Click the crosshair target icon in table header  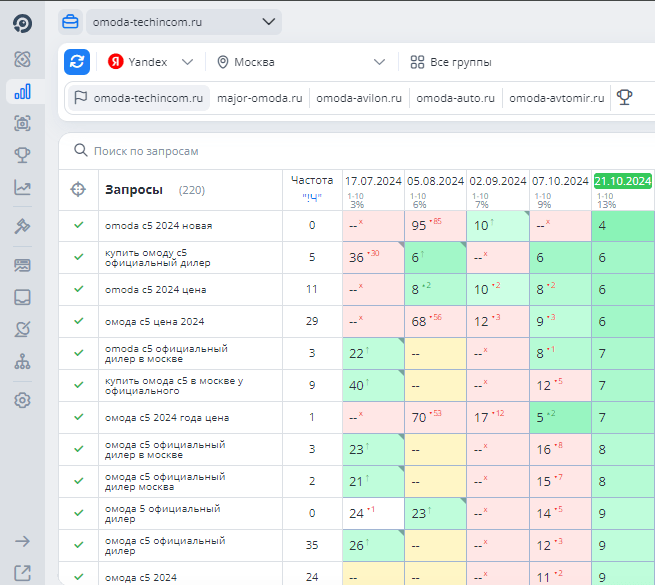click(x=78, y=190)
